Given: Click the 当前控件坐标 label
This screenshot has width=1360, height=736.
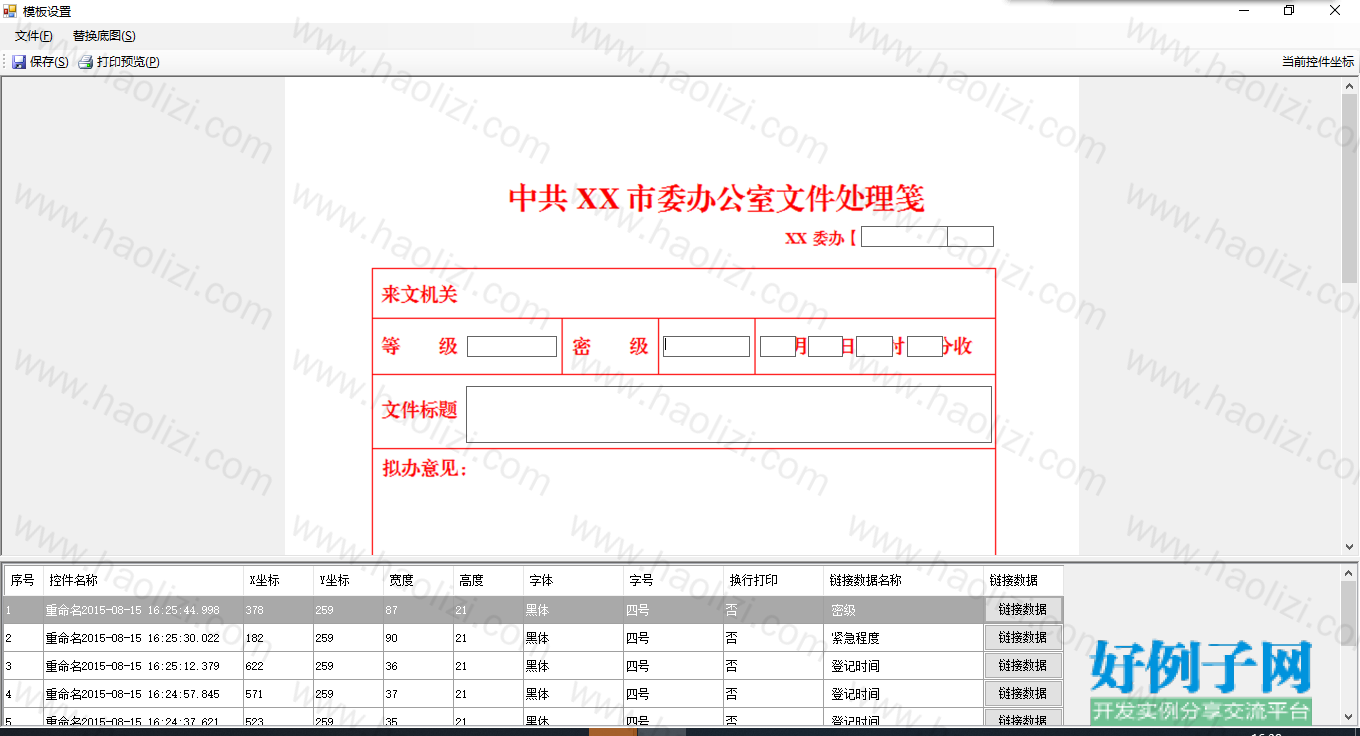Looking at the screenshot, I should 1318,62.
